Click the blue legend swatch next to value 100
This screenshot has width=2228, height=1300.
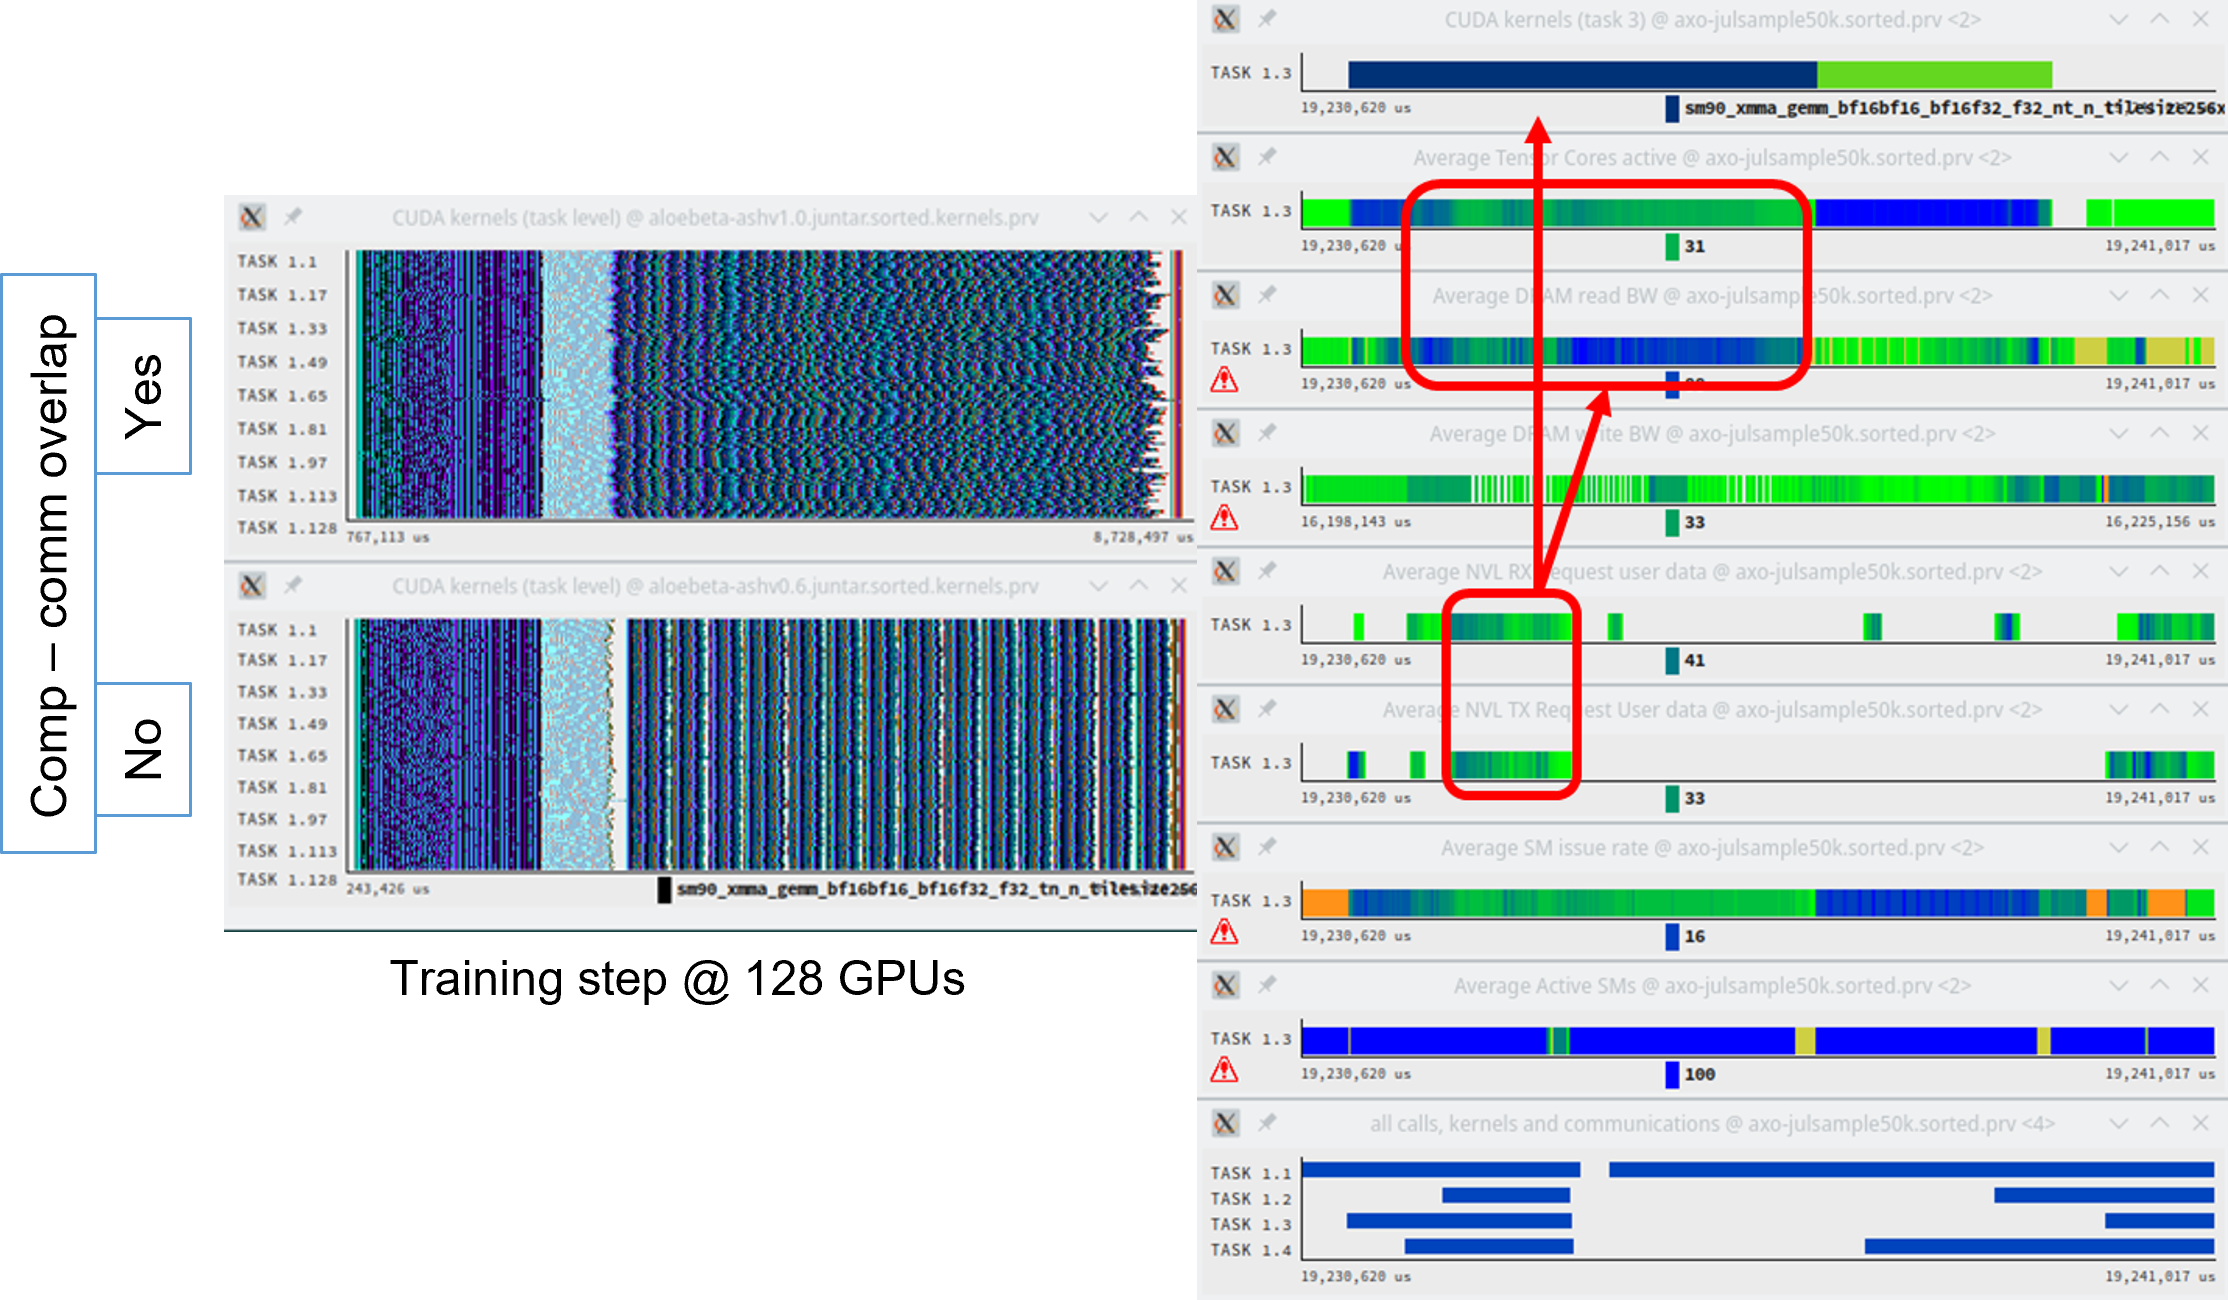pyautogui.click(x=1672, y=1075)
